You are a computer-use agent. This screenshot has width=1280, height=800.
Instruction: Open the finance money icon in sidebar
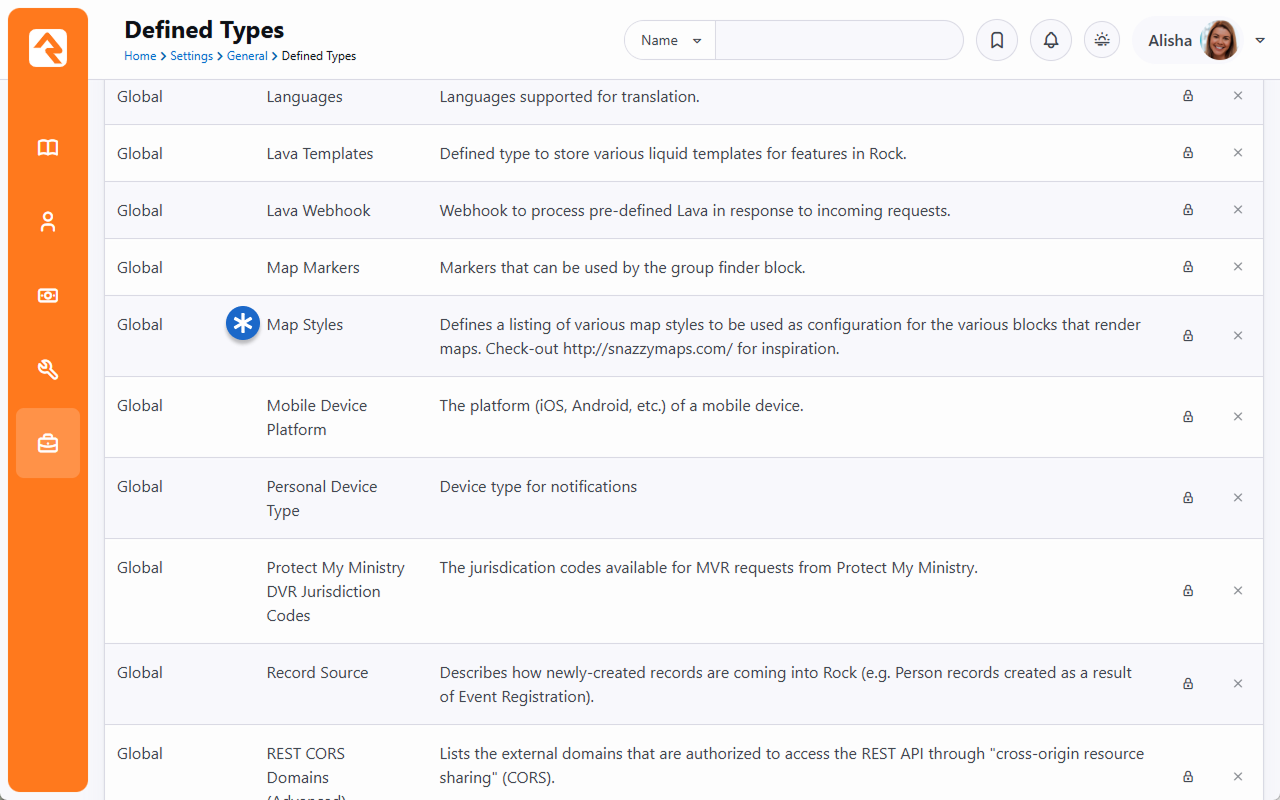click(x=48, y=296)
